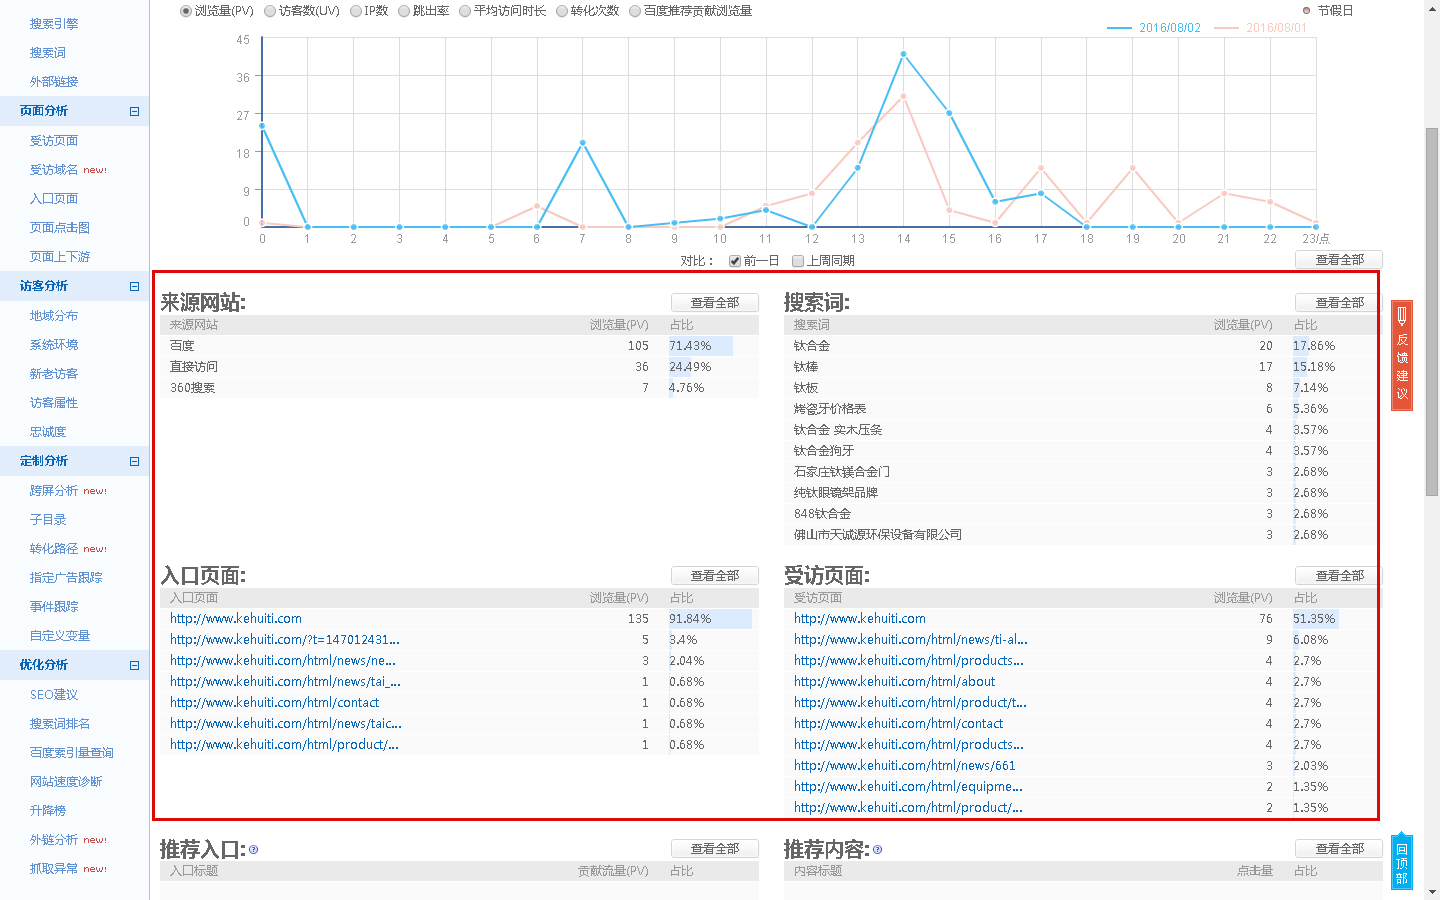Click the 回顶部 back-to-top icon
The image size is (1440, 900).
coord(1402,862)
